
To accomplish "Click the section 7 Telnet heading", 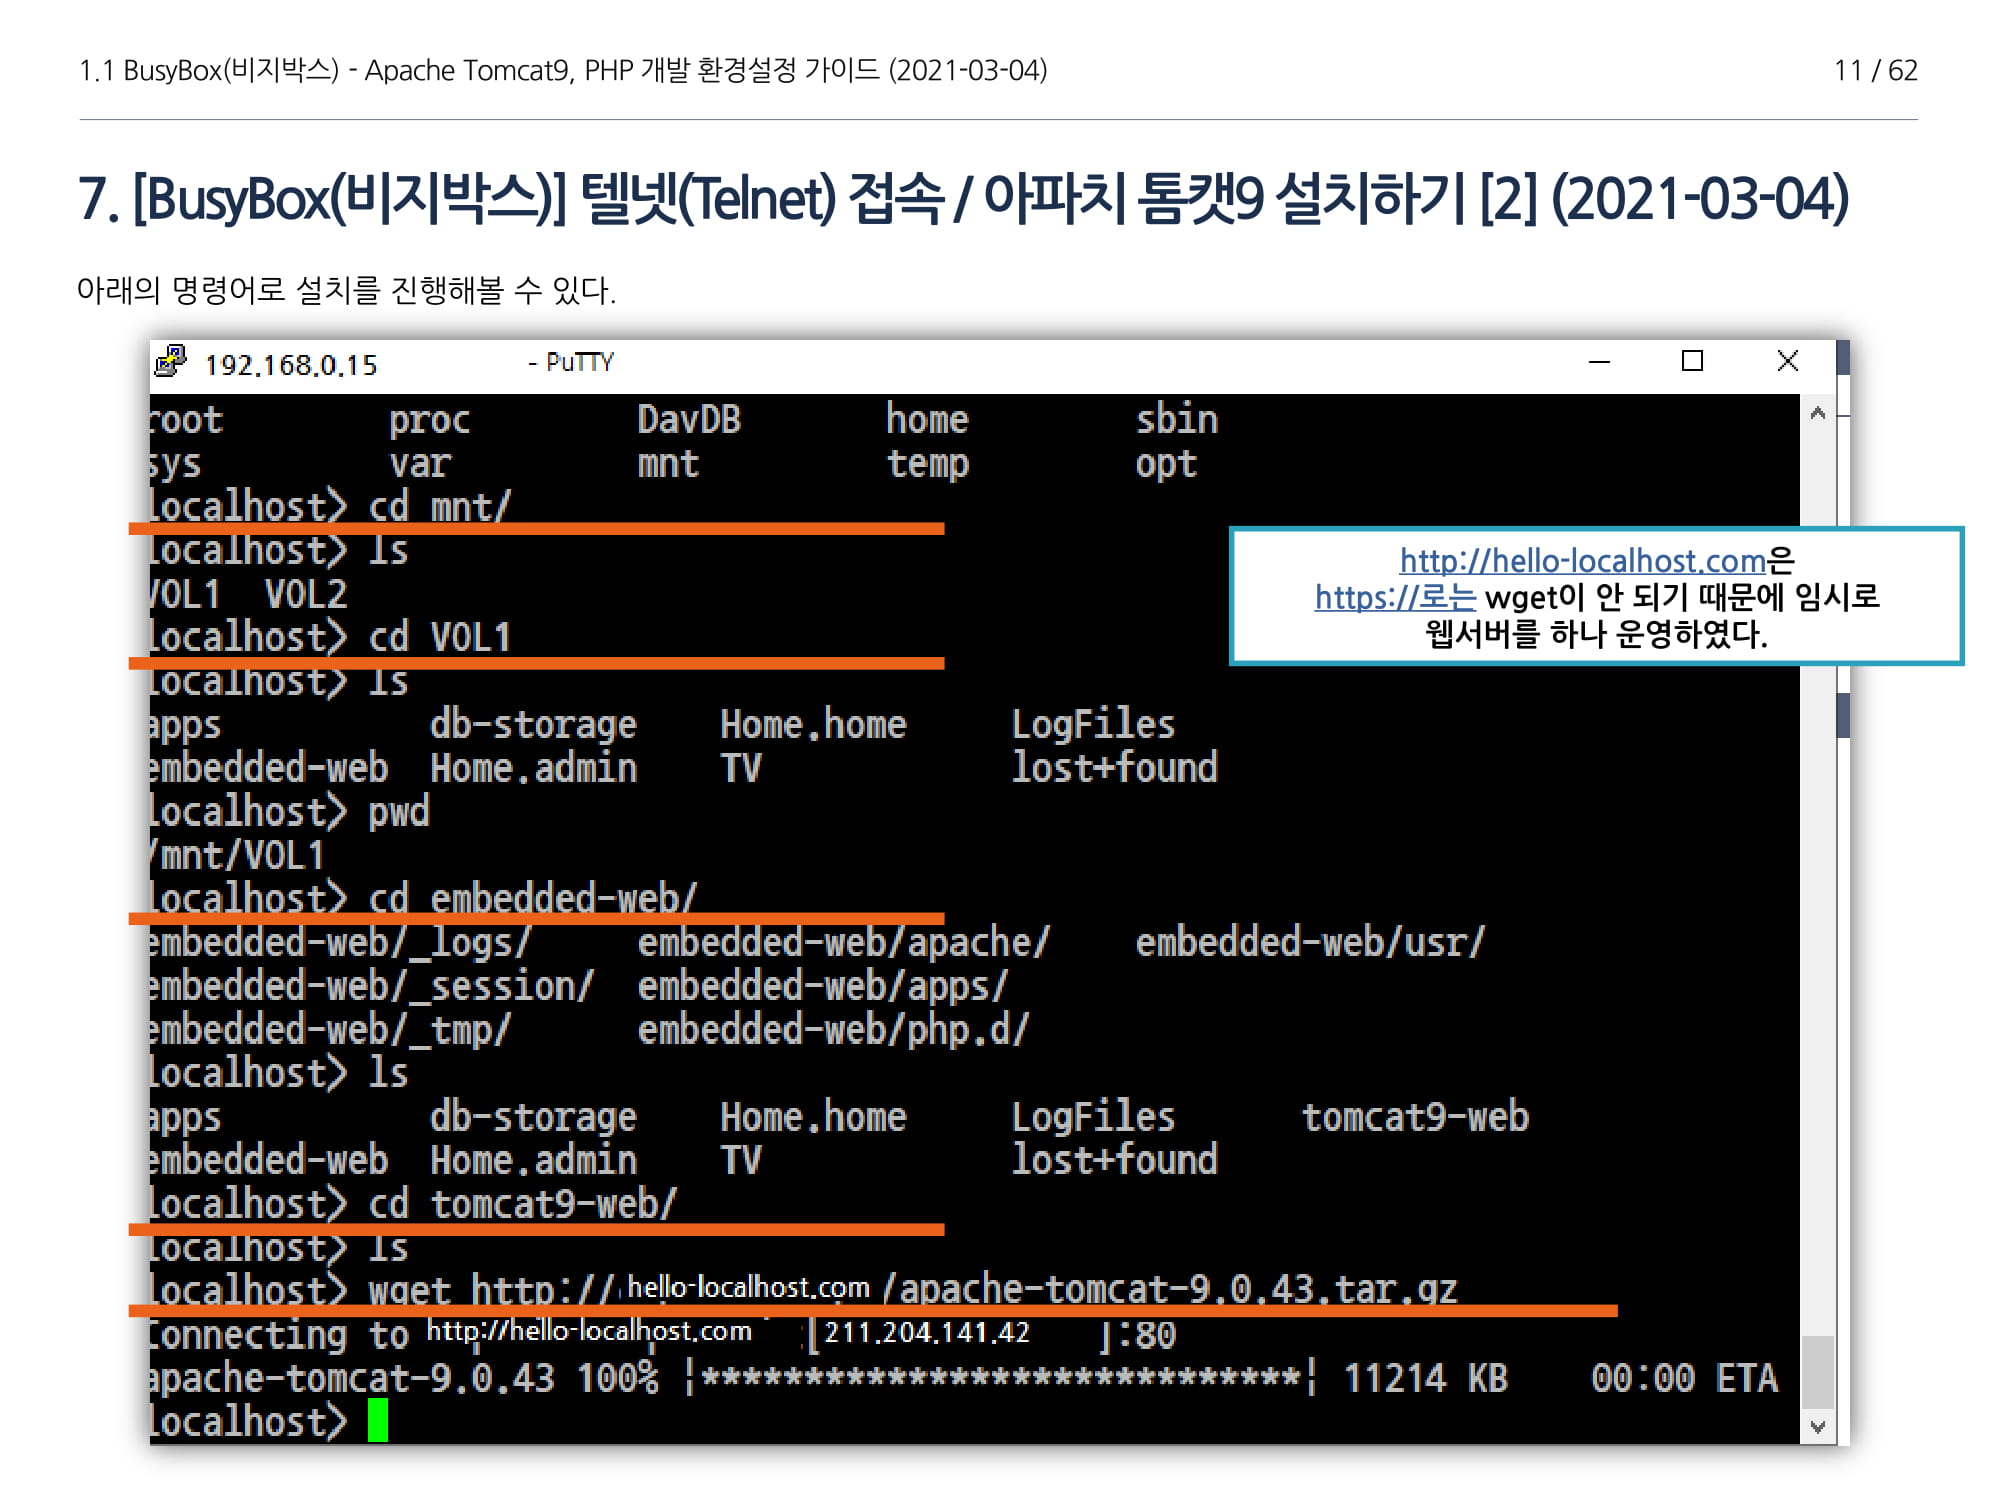I will pyautogui.click(x=962, y=198).
